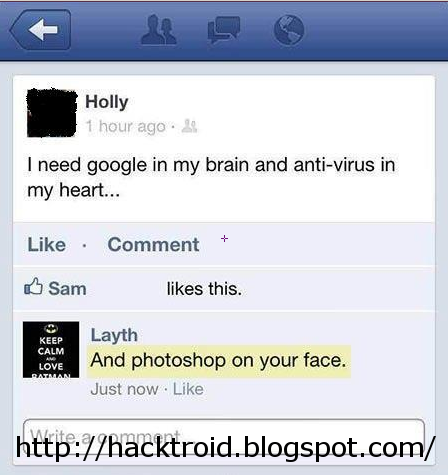Viewport: 448px width, 475px height.
Task: Click the post text about google
Action: pos(211,177)
